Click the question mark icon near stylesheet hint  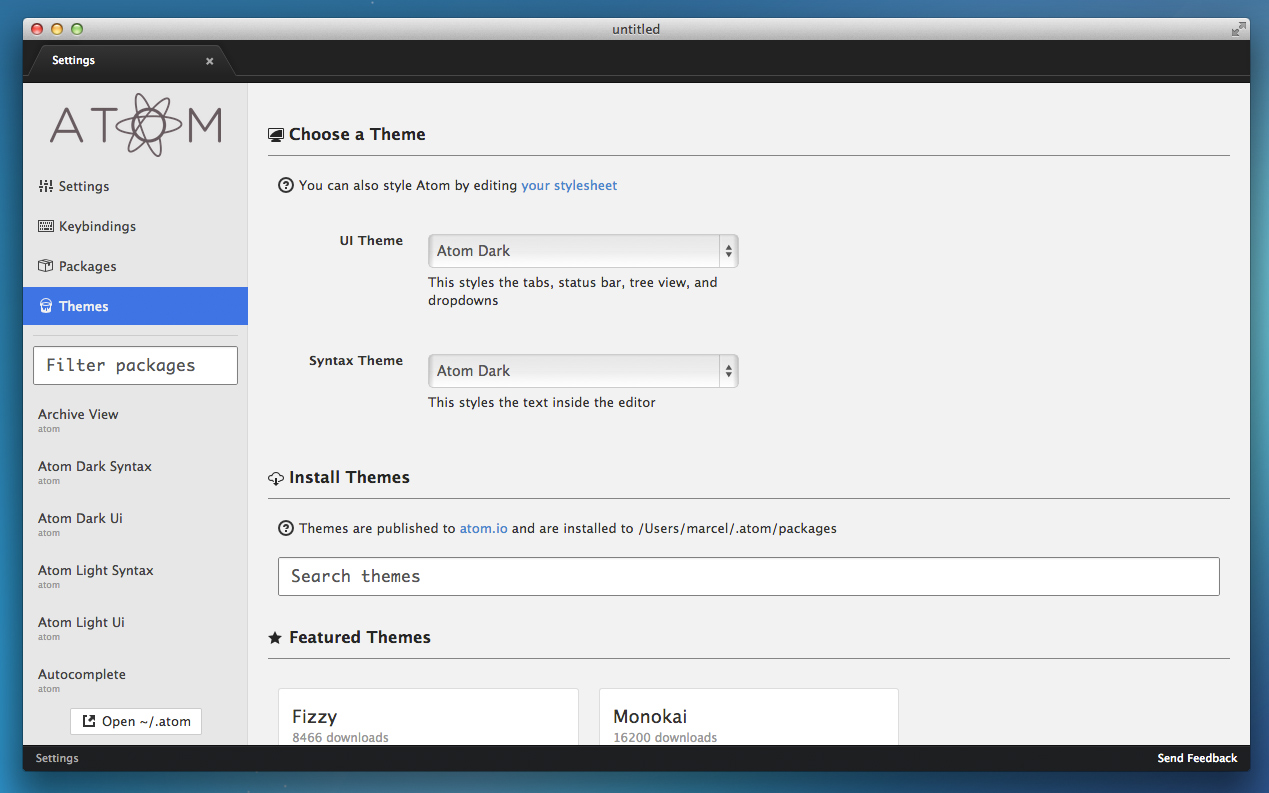pos(286,185)
